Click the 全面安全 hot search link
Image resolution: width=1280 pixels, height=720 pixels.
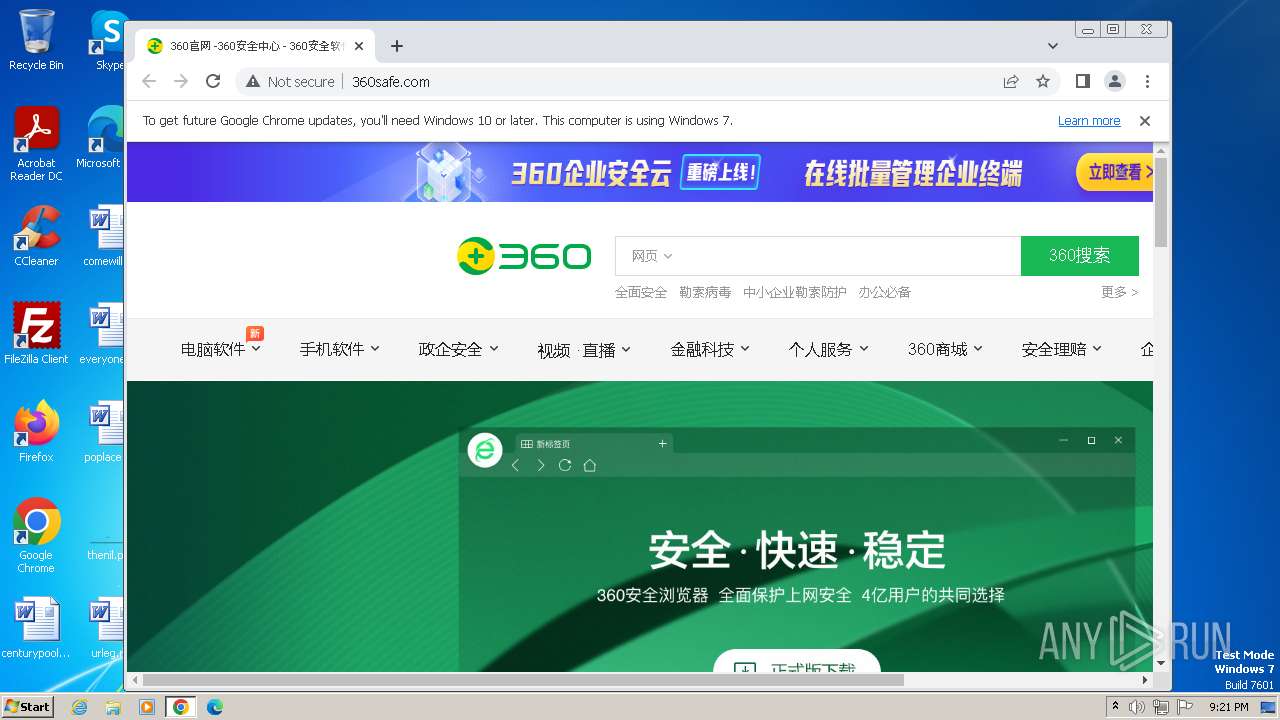(x=641, y=292)
